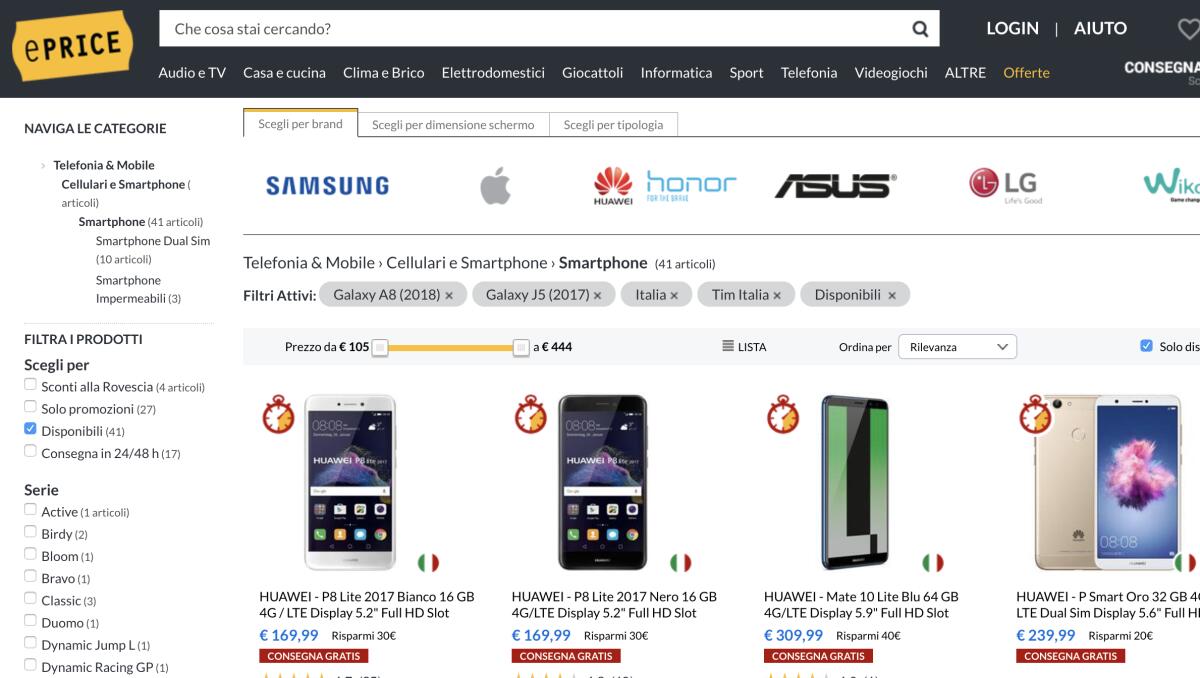Screen dimensions: 1200x678
Task: Click the LOGIN link
Action: coord(1012,28)
